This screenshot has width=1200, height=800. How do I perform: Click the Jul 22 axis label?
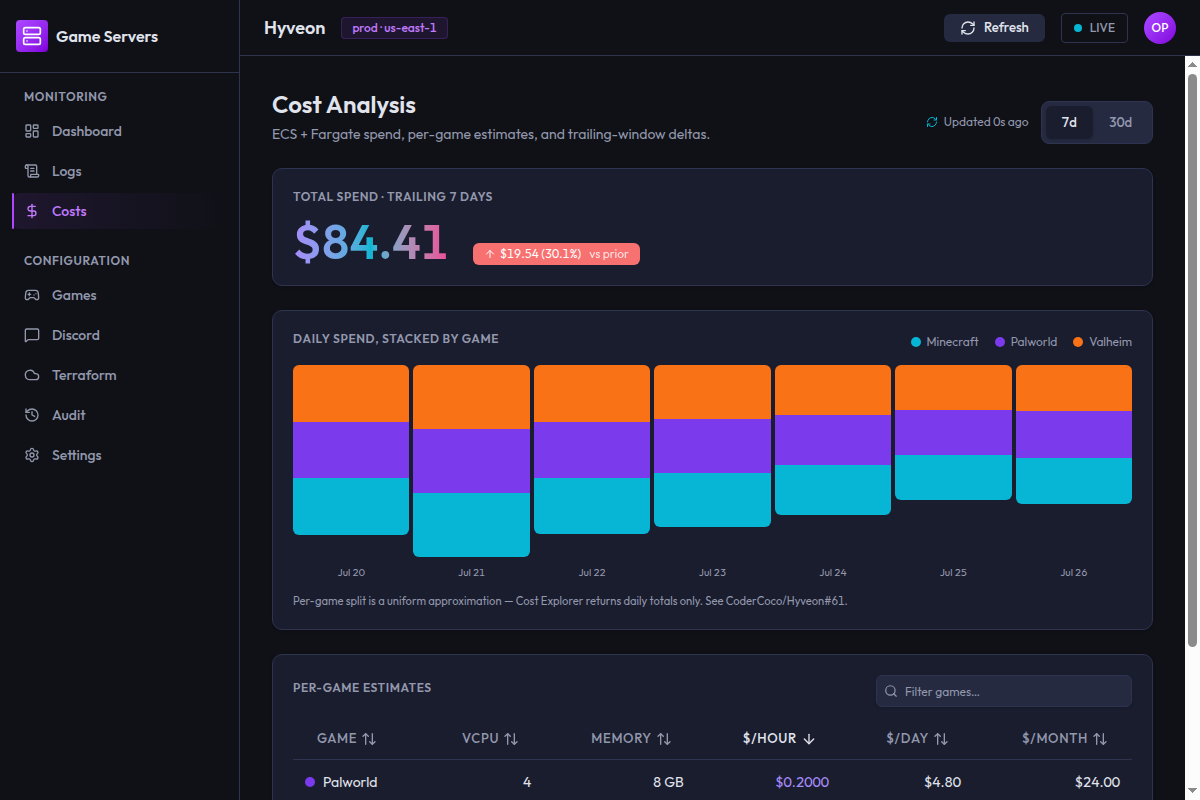(x=592, y=573)
